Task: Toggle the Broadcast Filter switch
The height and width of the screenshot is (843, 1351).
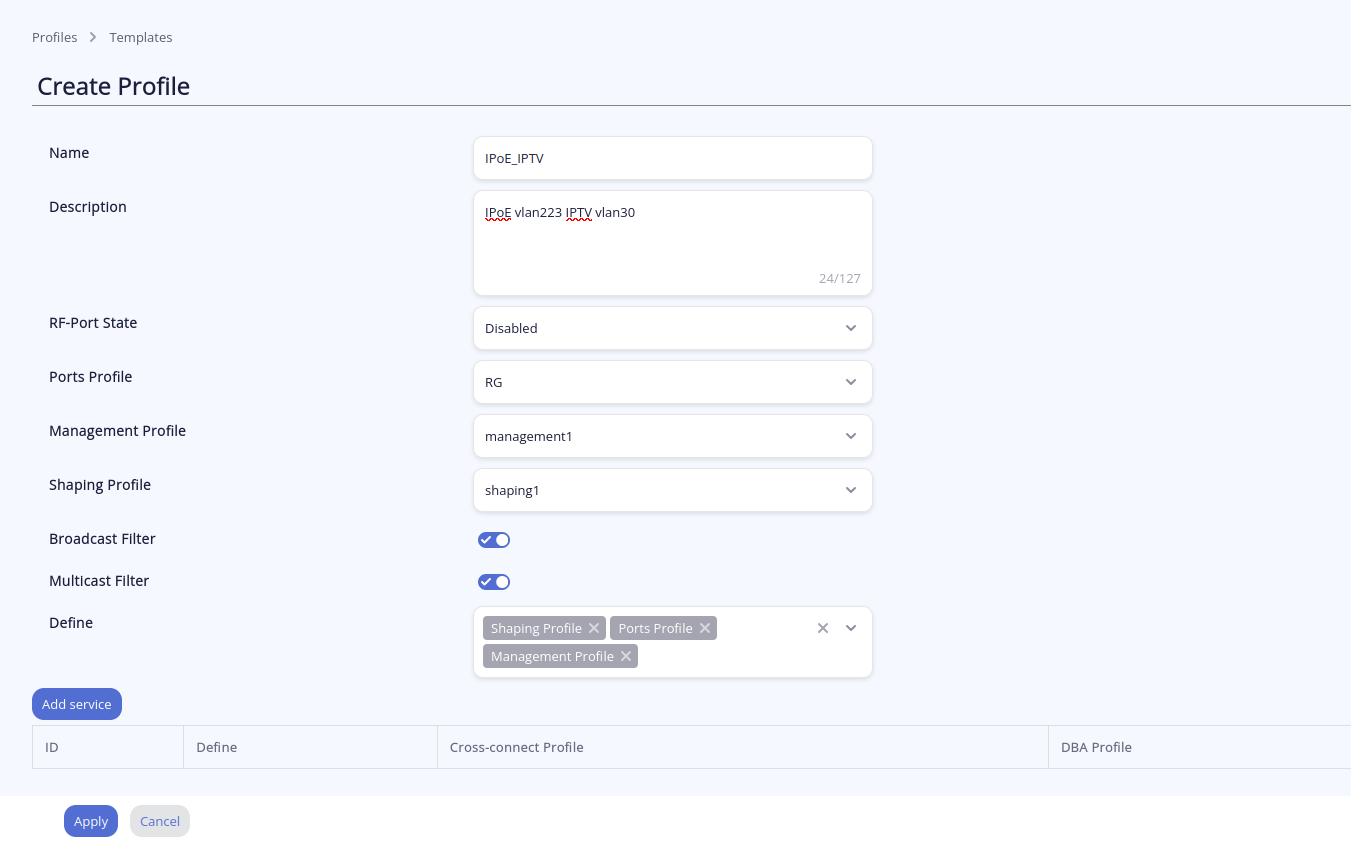Action: click(x=494, y=540)
